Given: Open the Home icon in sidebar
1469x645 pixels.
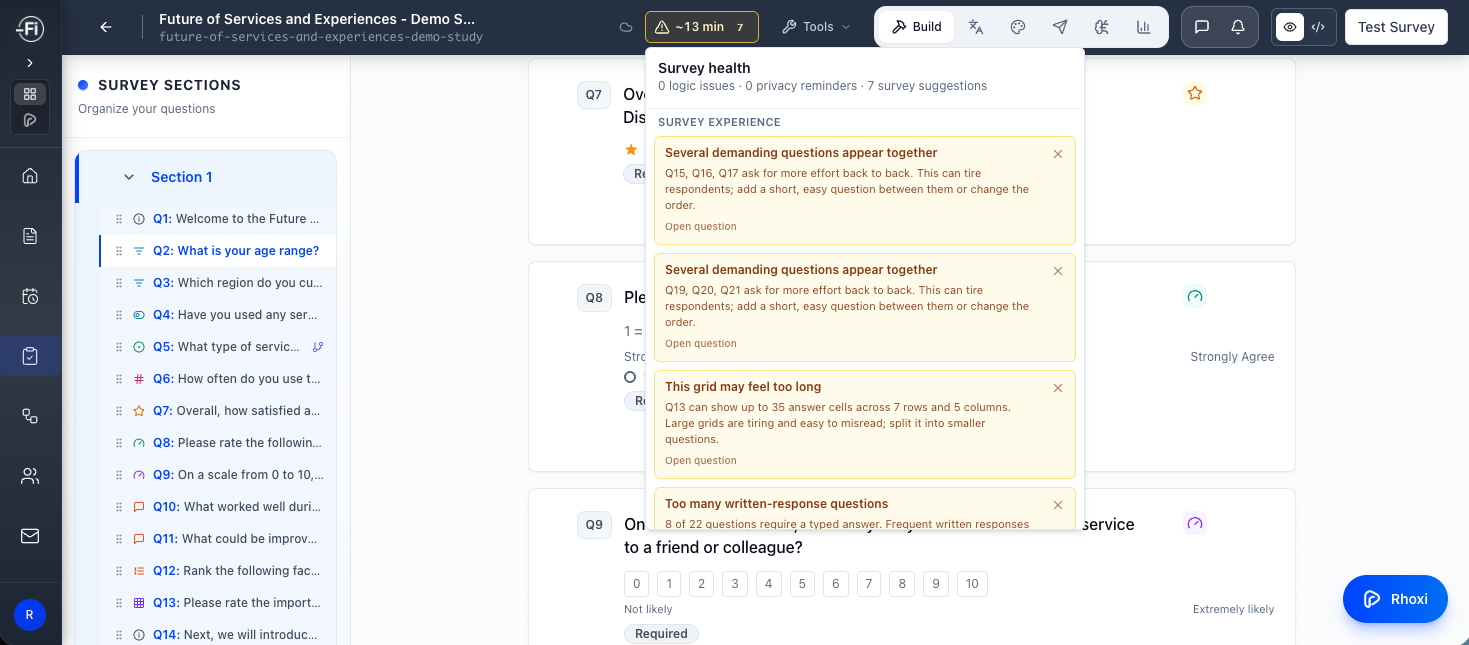Looking at the screenshot, I should tap(30, 176).
